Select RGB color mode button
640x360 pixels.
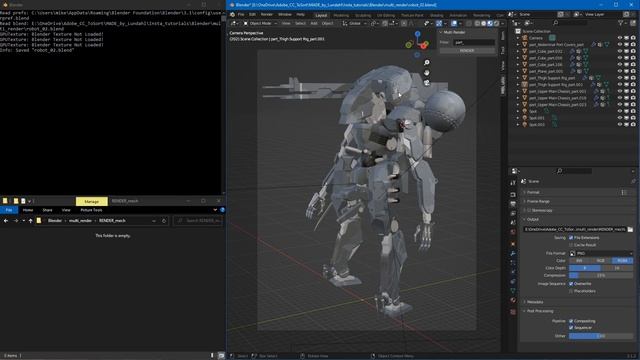point(601,260)
